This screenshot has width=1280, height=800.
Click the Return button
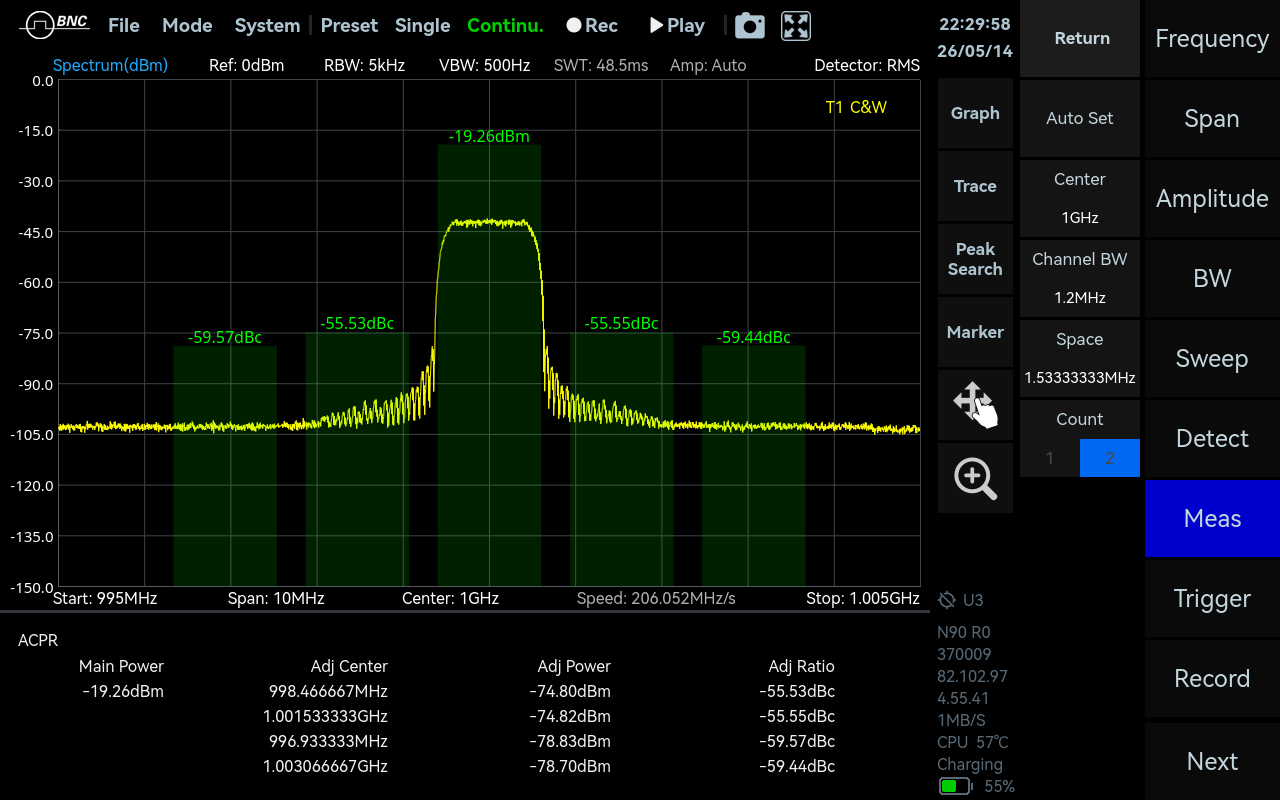[1080, 38]
